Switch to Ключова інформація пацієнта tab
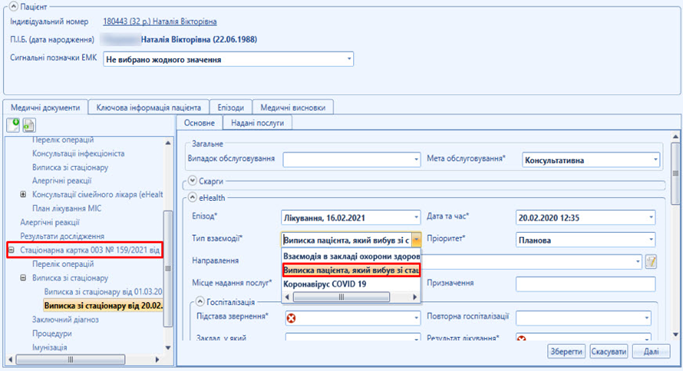683x371 pixels. coord(149,108)
